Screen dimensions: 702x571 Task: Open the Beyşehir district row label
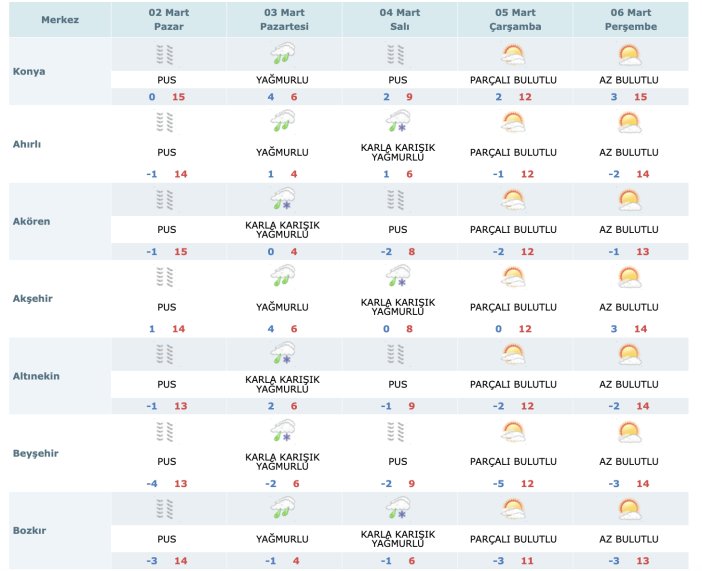click(x=35, y=453)
